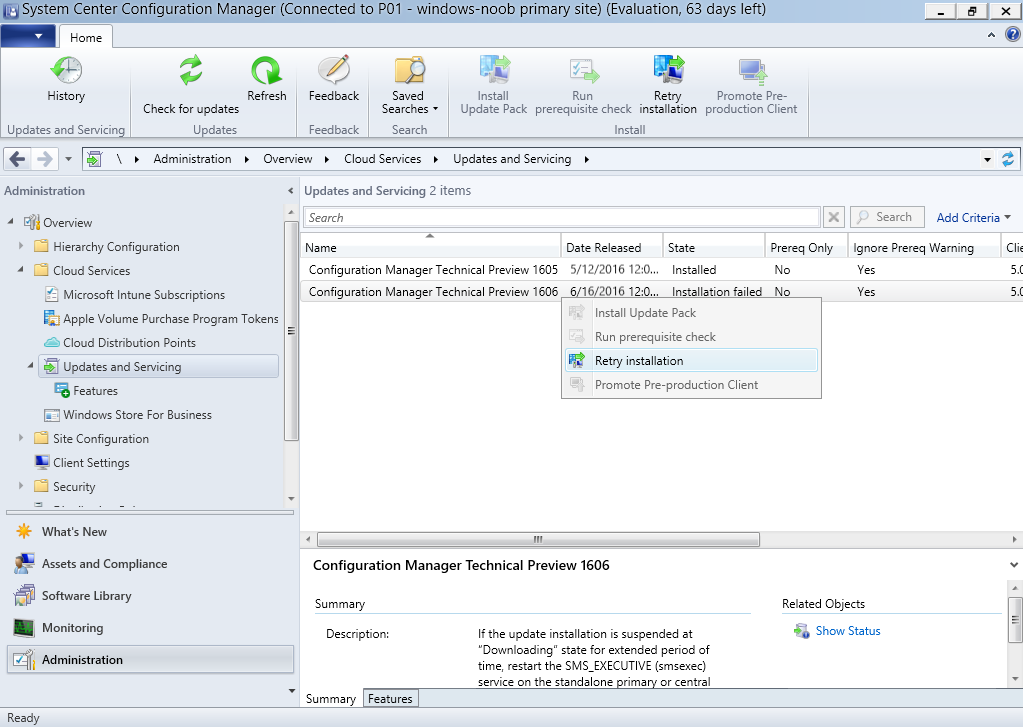Screen dimensions: 1023x727
Task: Open the workspace list overflow arrow
Action: click(x=291, y=690)
